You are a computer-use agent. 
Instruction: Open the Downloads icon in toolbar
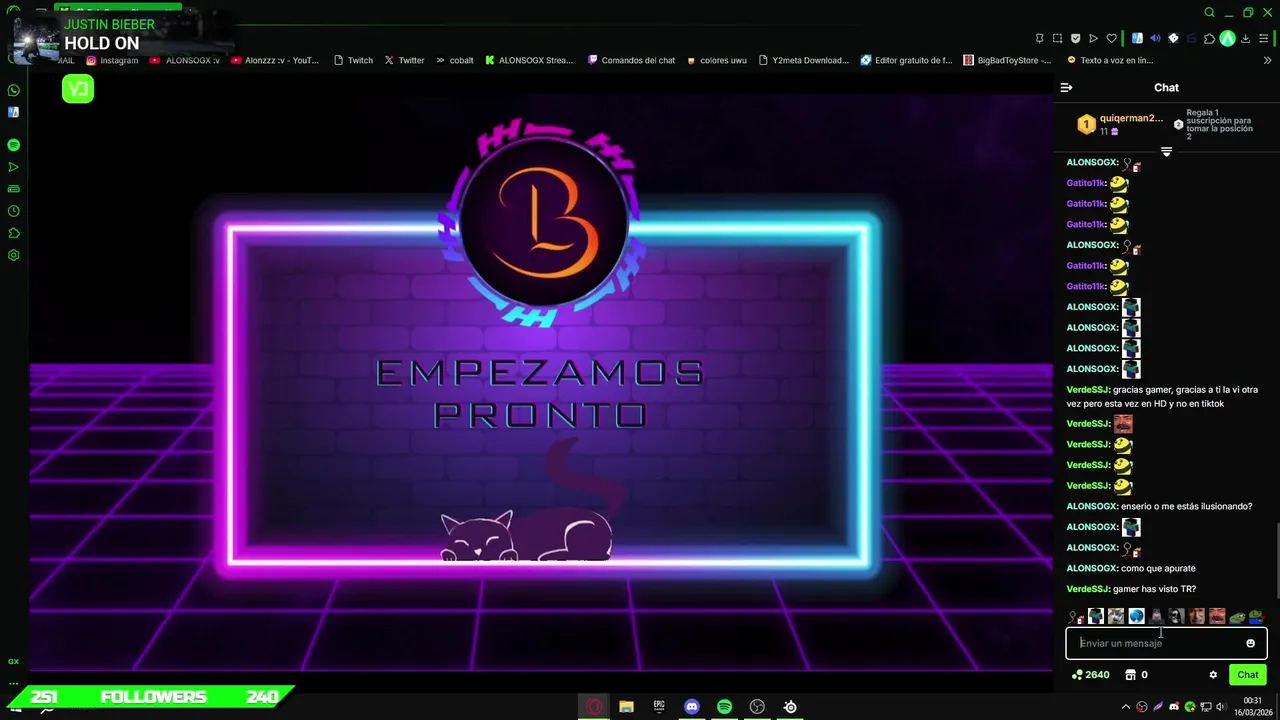1246,38
